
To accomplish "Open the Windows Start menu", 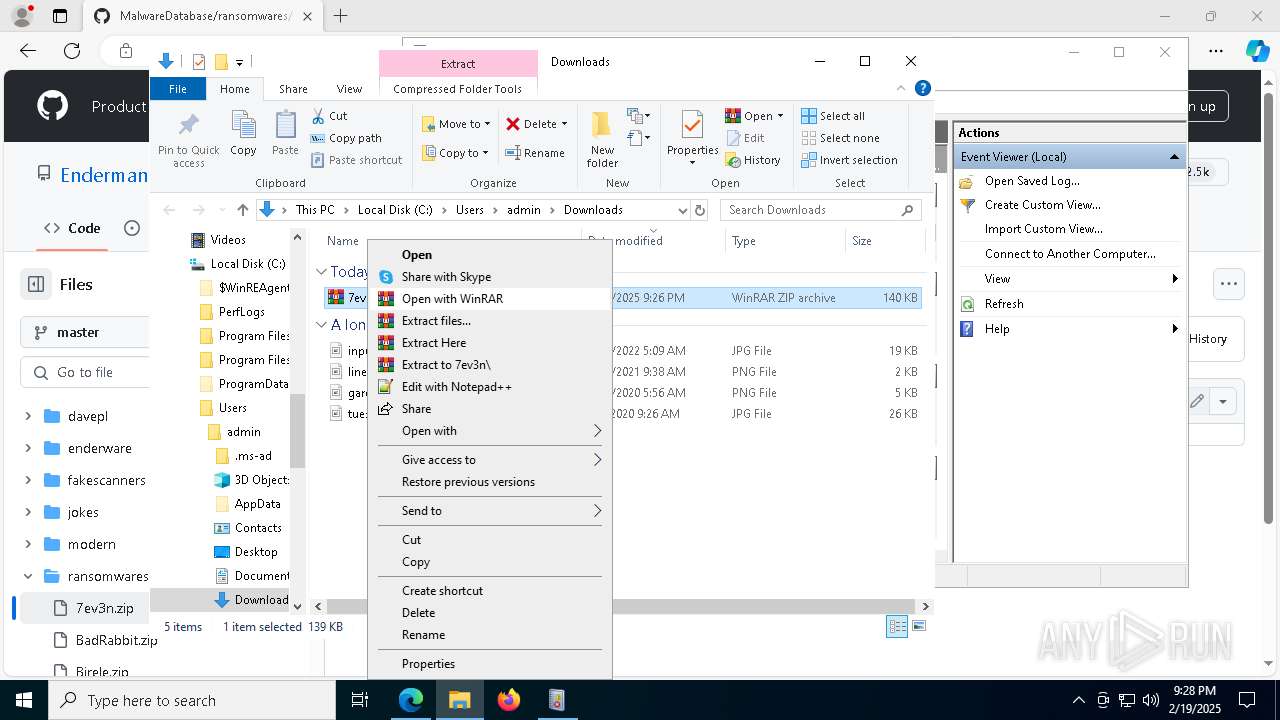I will [x=24, y=700].
